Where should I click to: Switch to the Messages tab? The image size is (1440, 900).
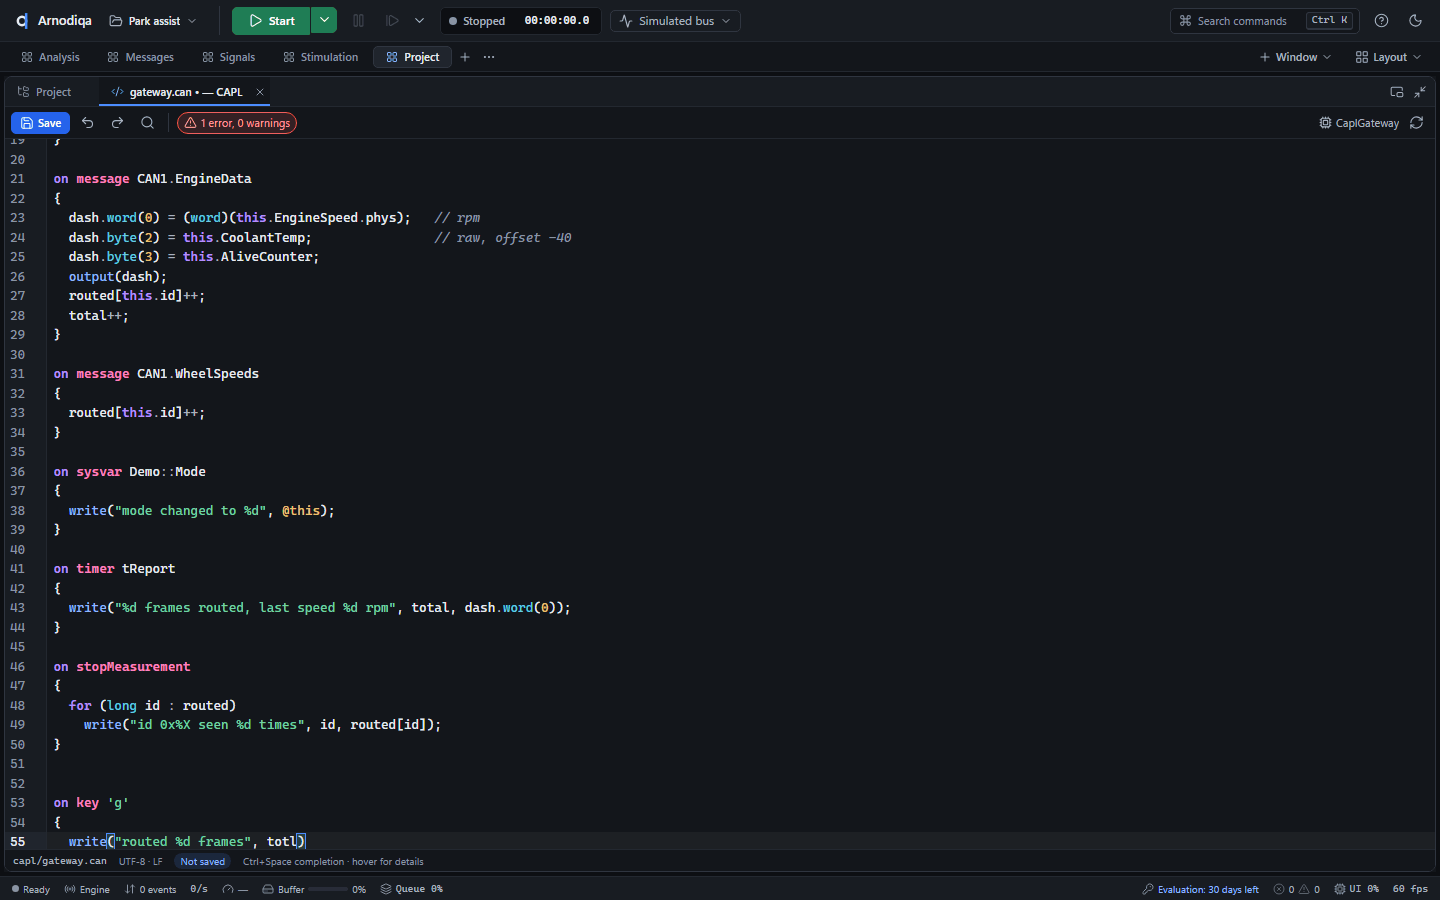[x=141, y=57]
